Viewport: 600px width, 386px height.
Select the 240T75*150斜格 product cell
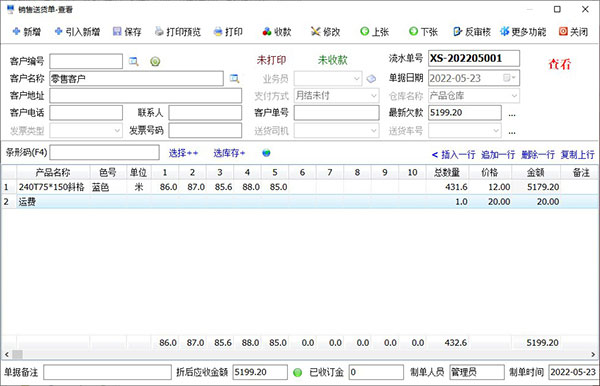point(53,187)
